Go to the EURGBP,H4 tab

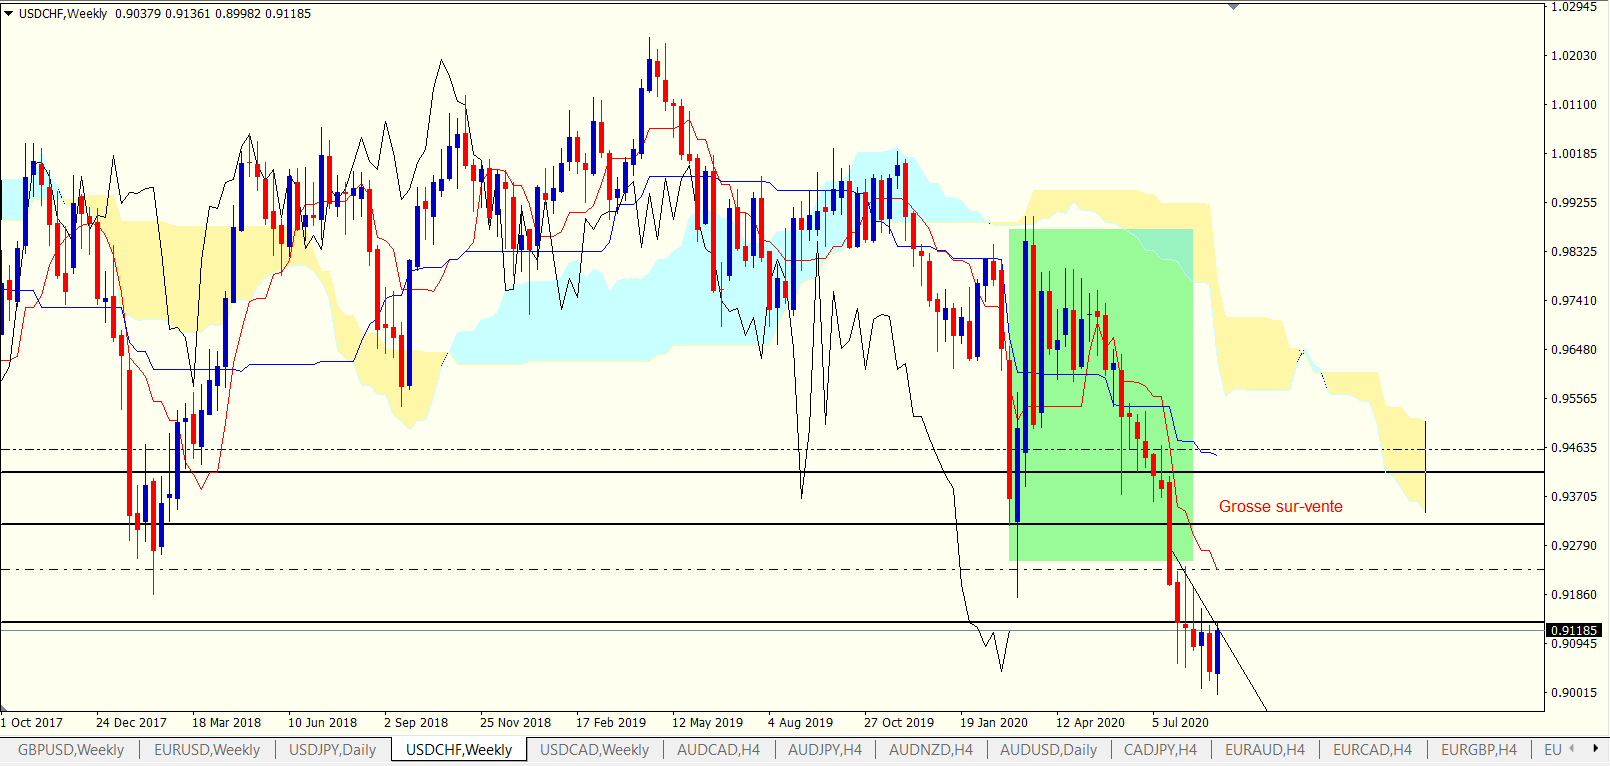pyautogui.click(x=1478, y=750)
